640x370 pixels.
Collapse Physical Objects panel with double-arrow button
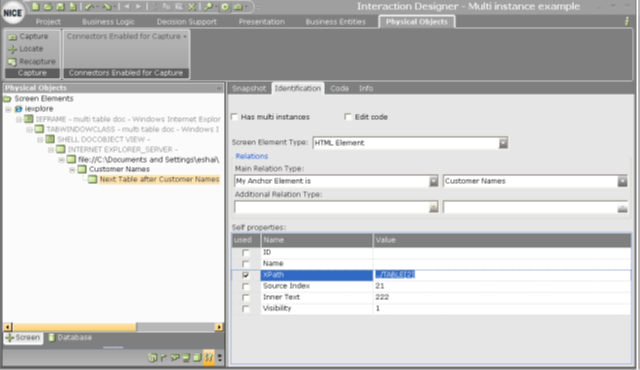(219, 88)
